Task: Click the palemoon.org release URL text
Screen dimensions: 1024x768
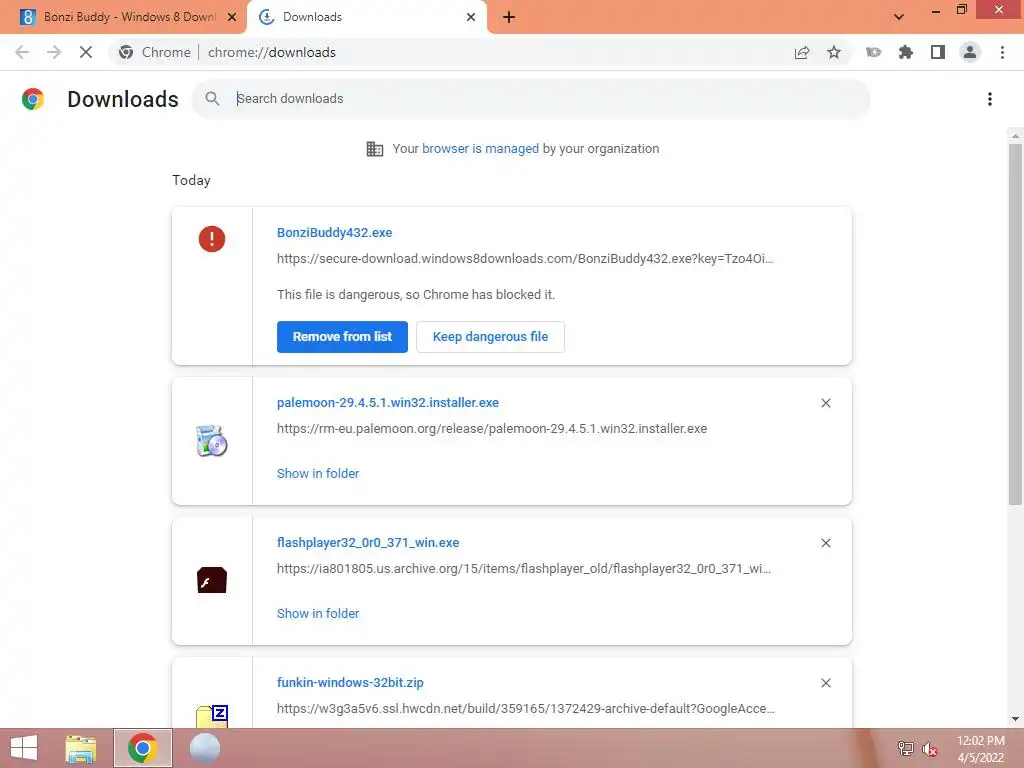Action: tap(492, 428)
